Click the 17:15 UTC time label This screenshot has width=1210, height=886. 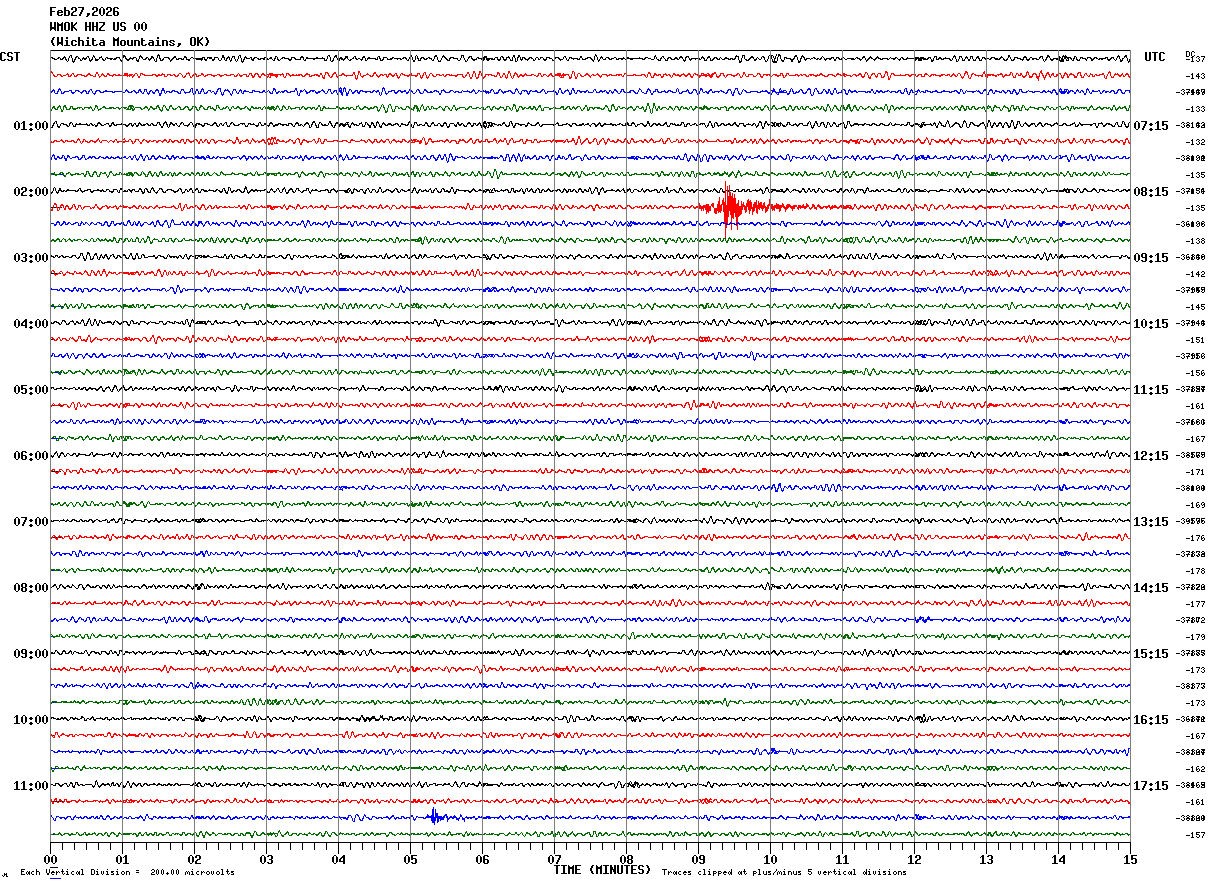pyautogui.click(x=1151, y=786)
